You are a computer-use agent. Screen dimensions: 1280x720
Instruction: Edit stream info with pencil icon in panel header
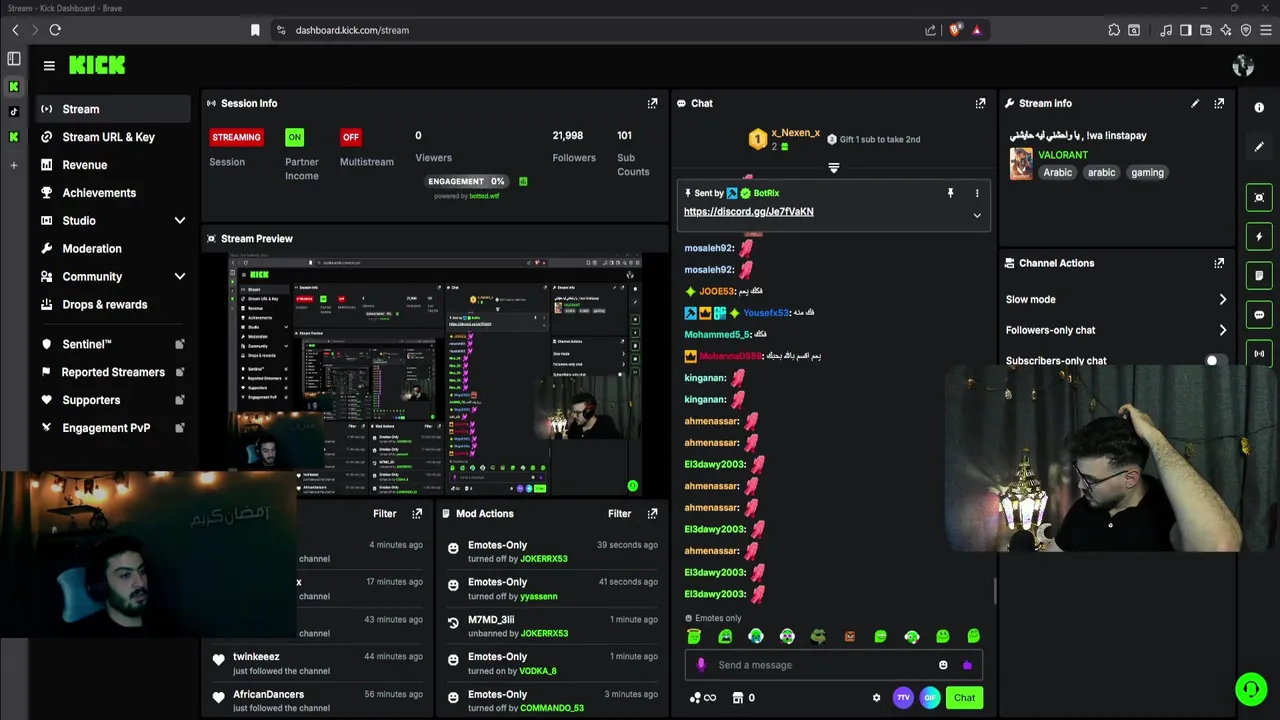[1195, 103]
